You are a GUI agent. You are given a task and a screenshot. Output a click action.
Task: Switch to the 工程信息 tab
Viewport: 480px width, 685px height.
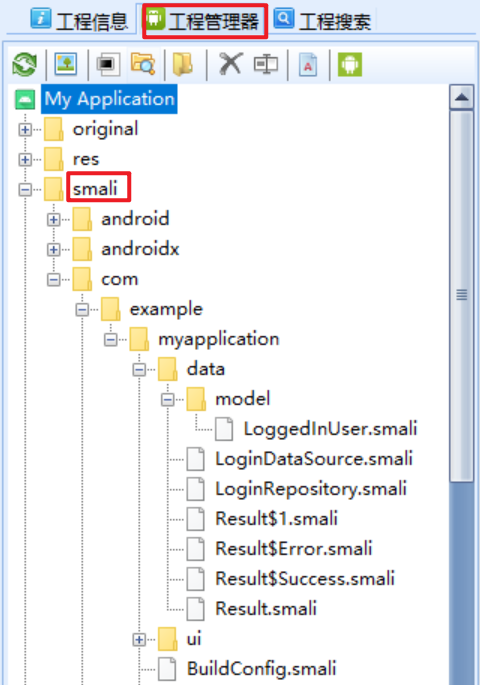[79, 21]
